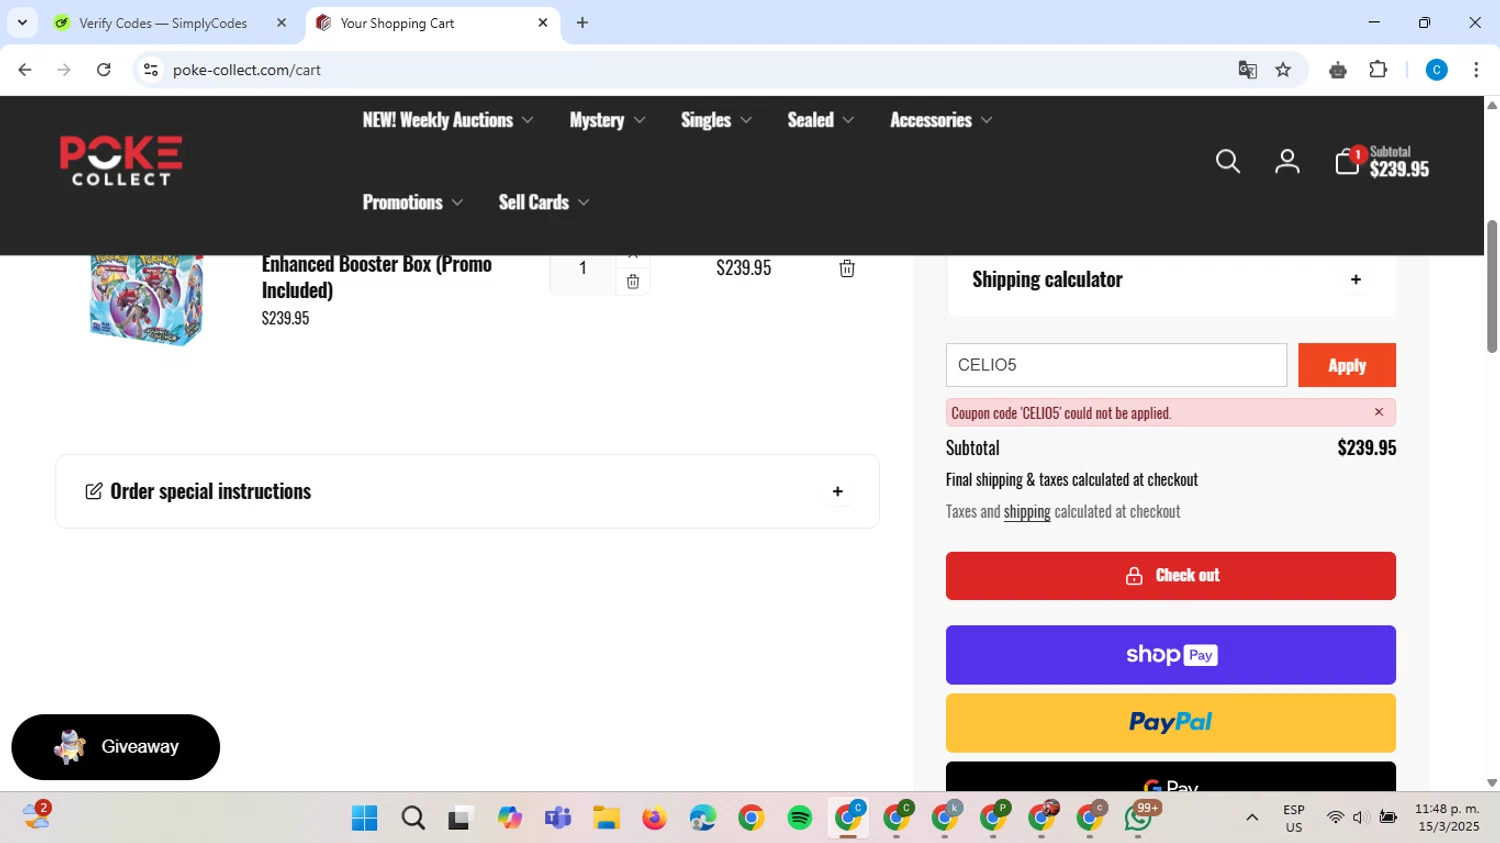Open the cart bag icon in header
The width and height of the screenshot is (1500, 843).
(1348, 161)
